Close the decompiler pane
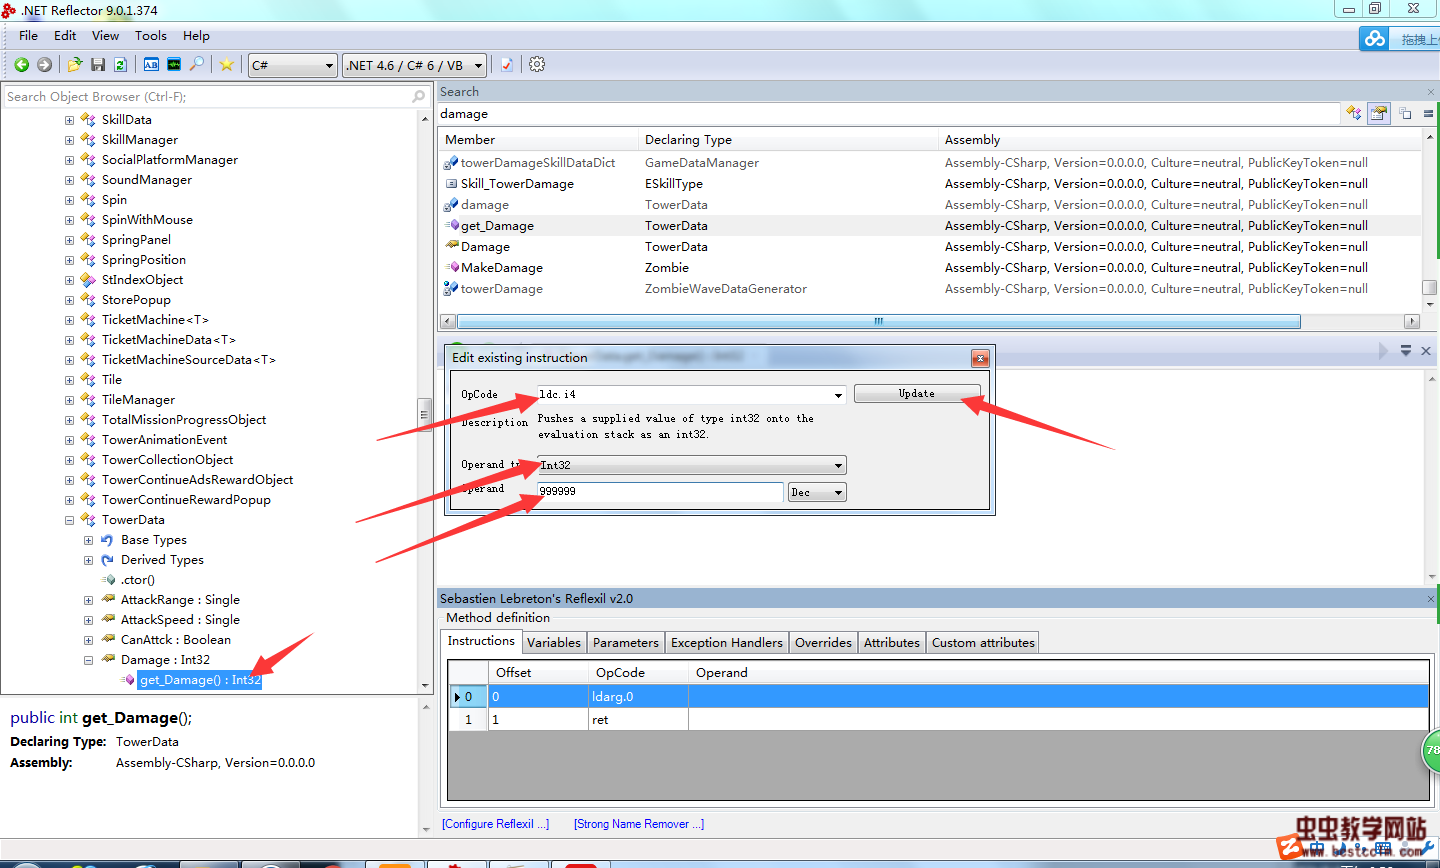Viewport: 1440px width, 868px height. 1426,351
